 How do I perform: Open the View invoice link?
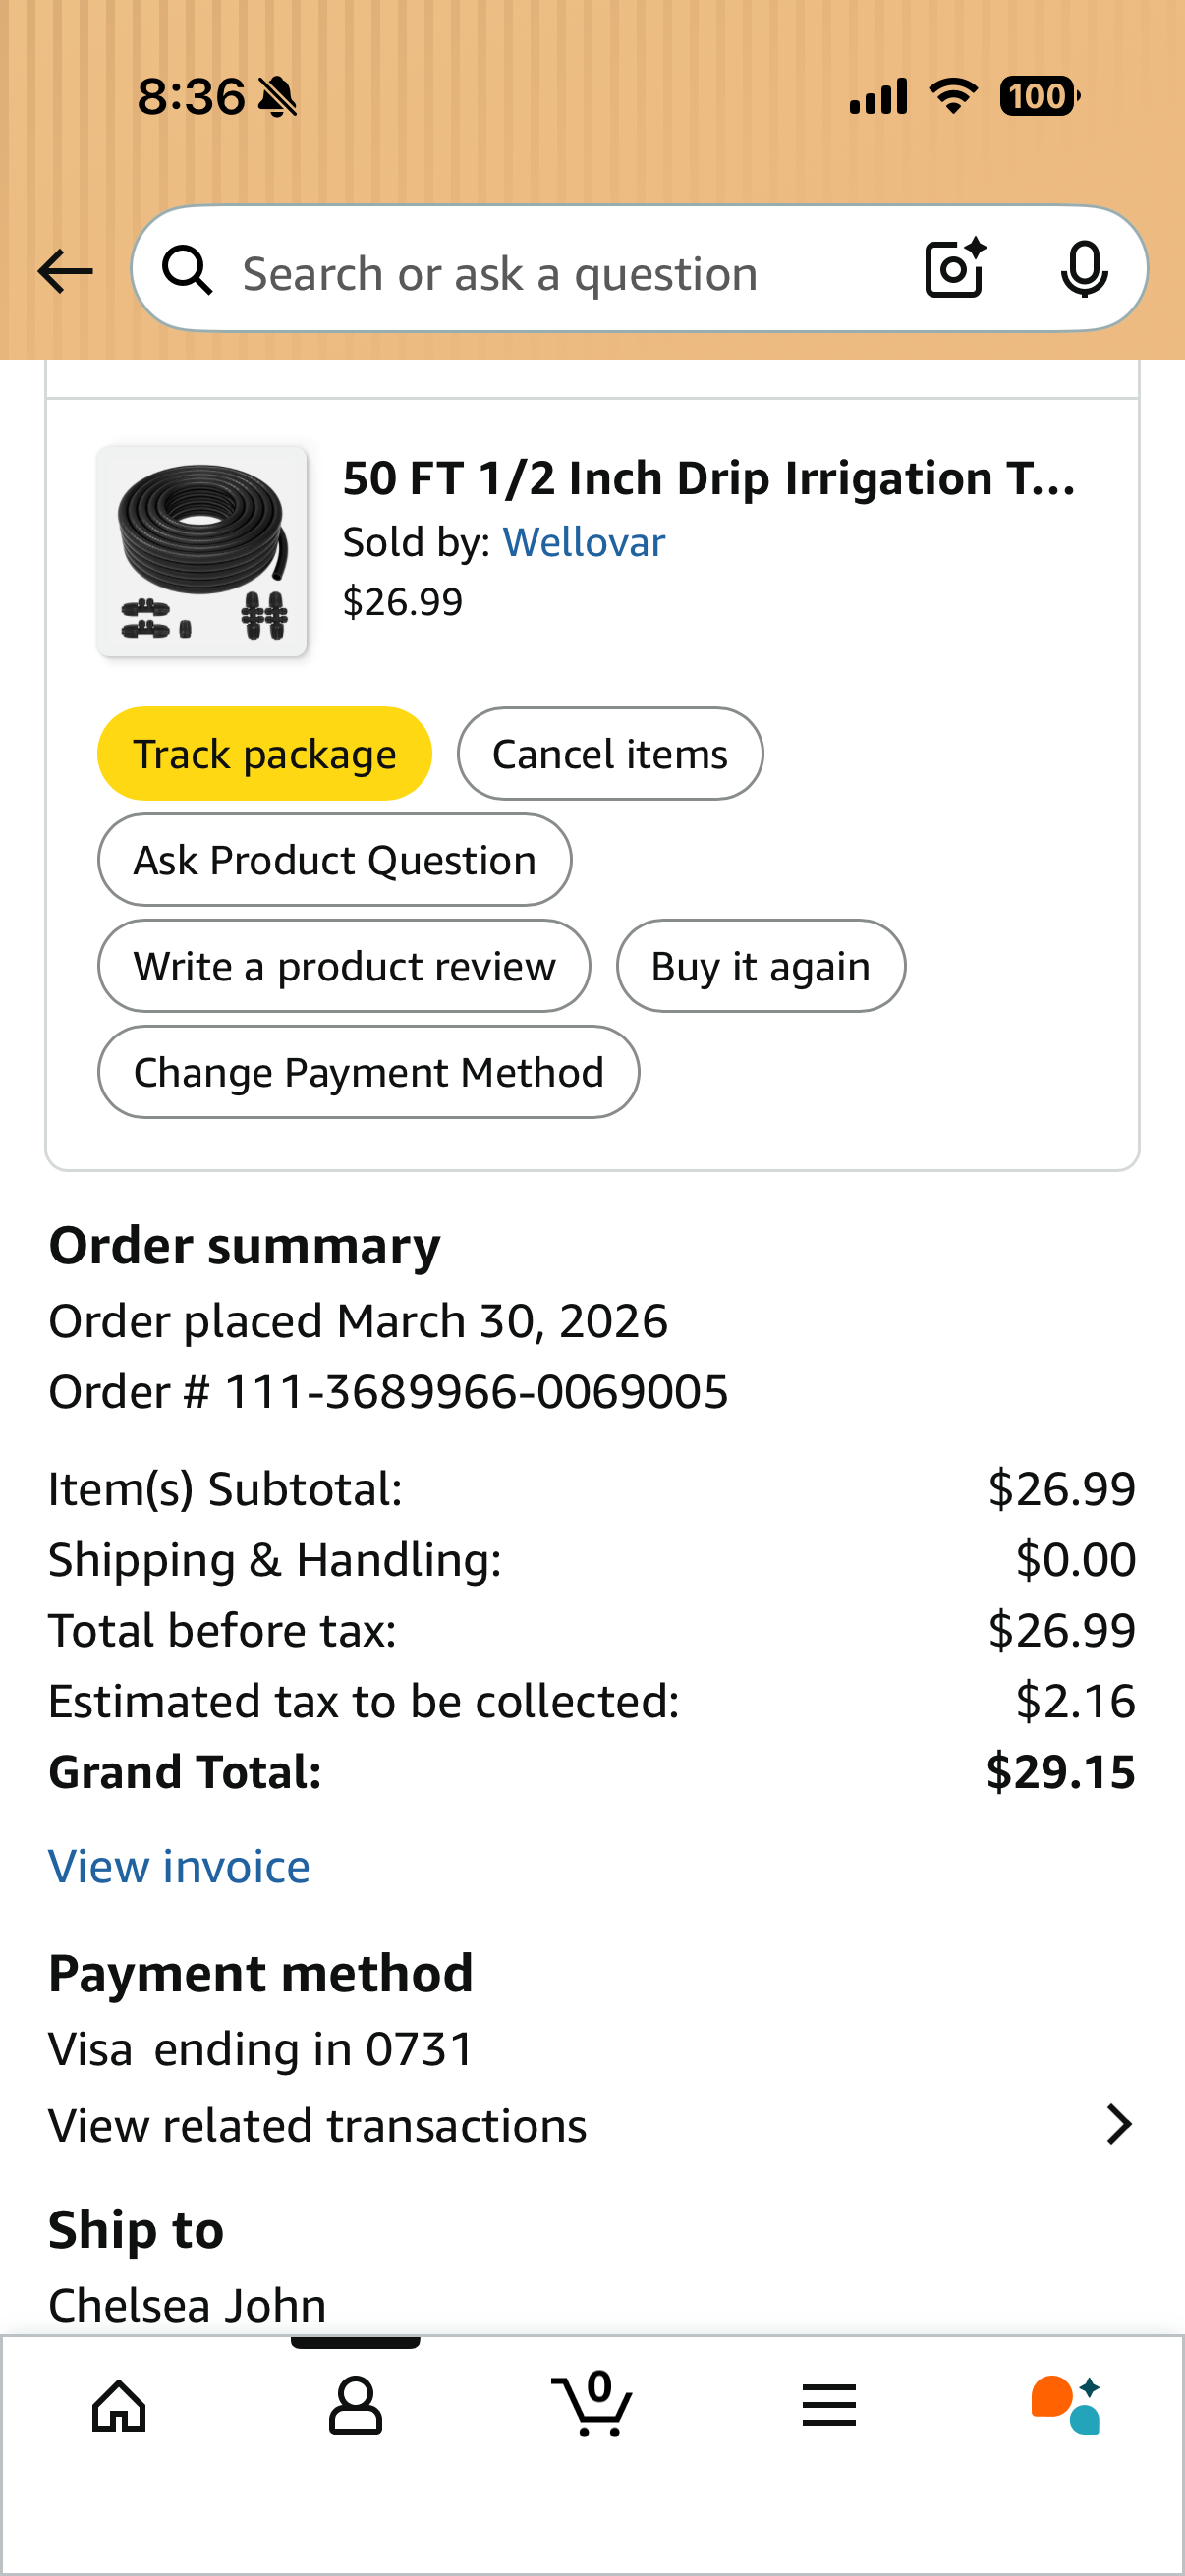(x=179, y=1867)
